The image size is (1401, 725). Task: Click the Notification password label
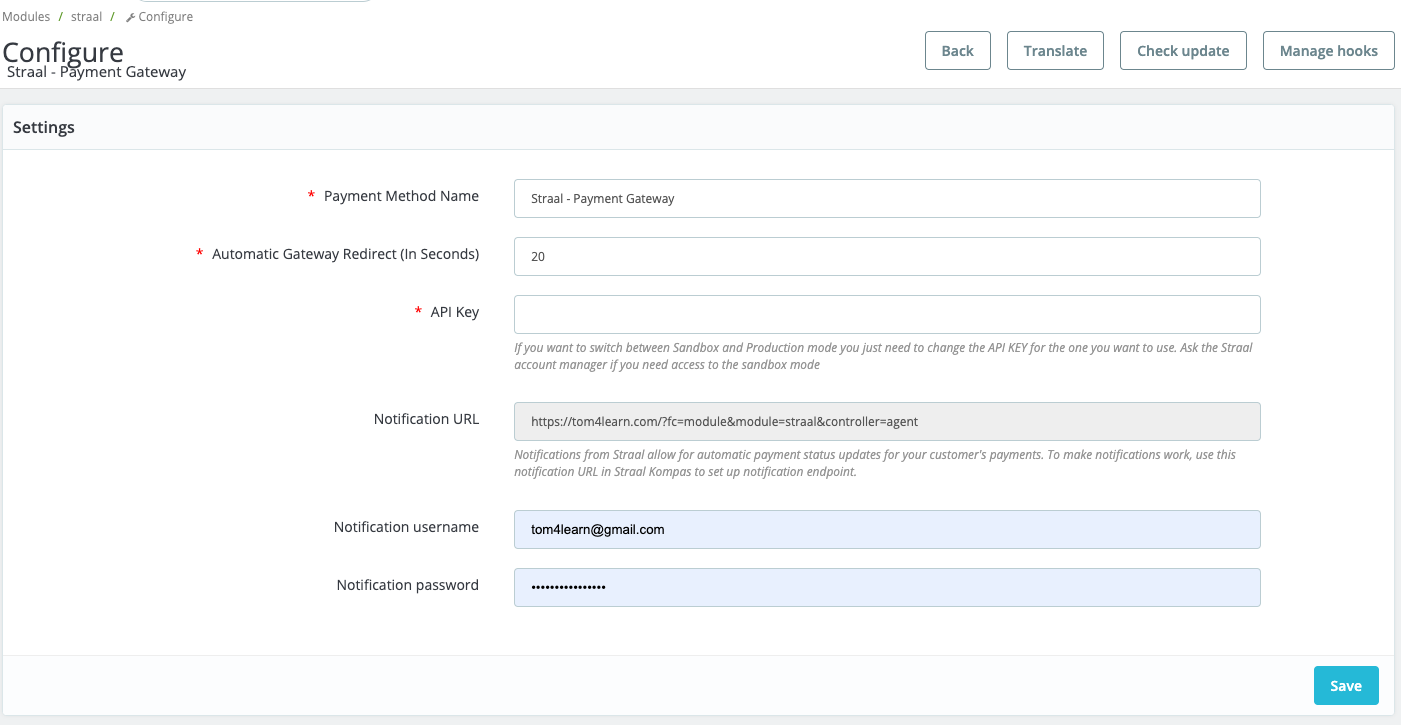(408, 585)
